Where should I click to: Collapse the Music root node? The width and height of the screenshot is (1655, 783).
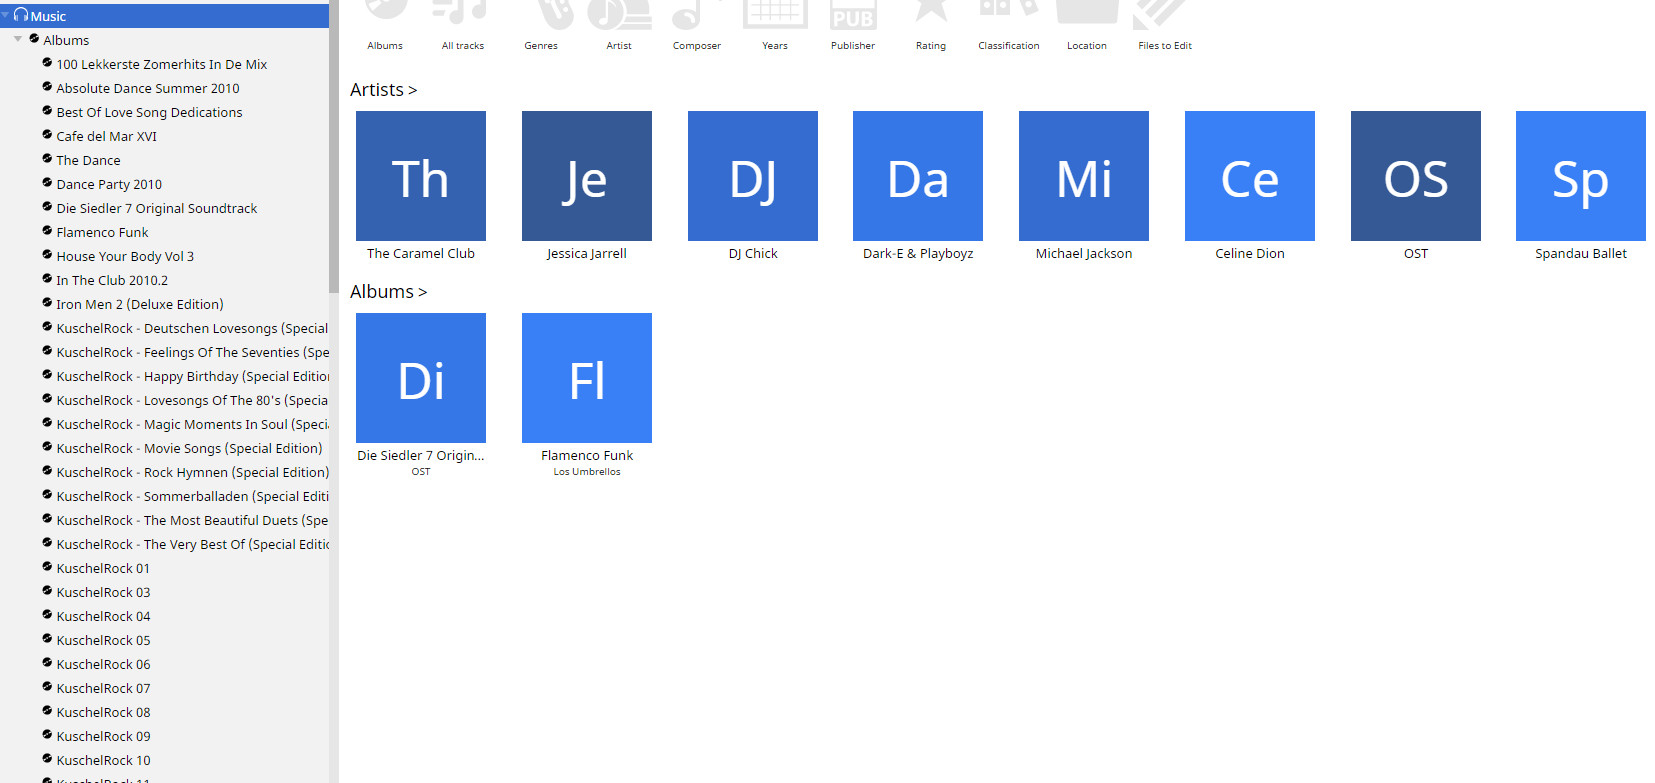6,16
